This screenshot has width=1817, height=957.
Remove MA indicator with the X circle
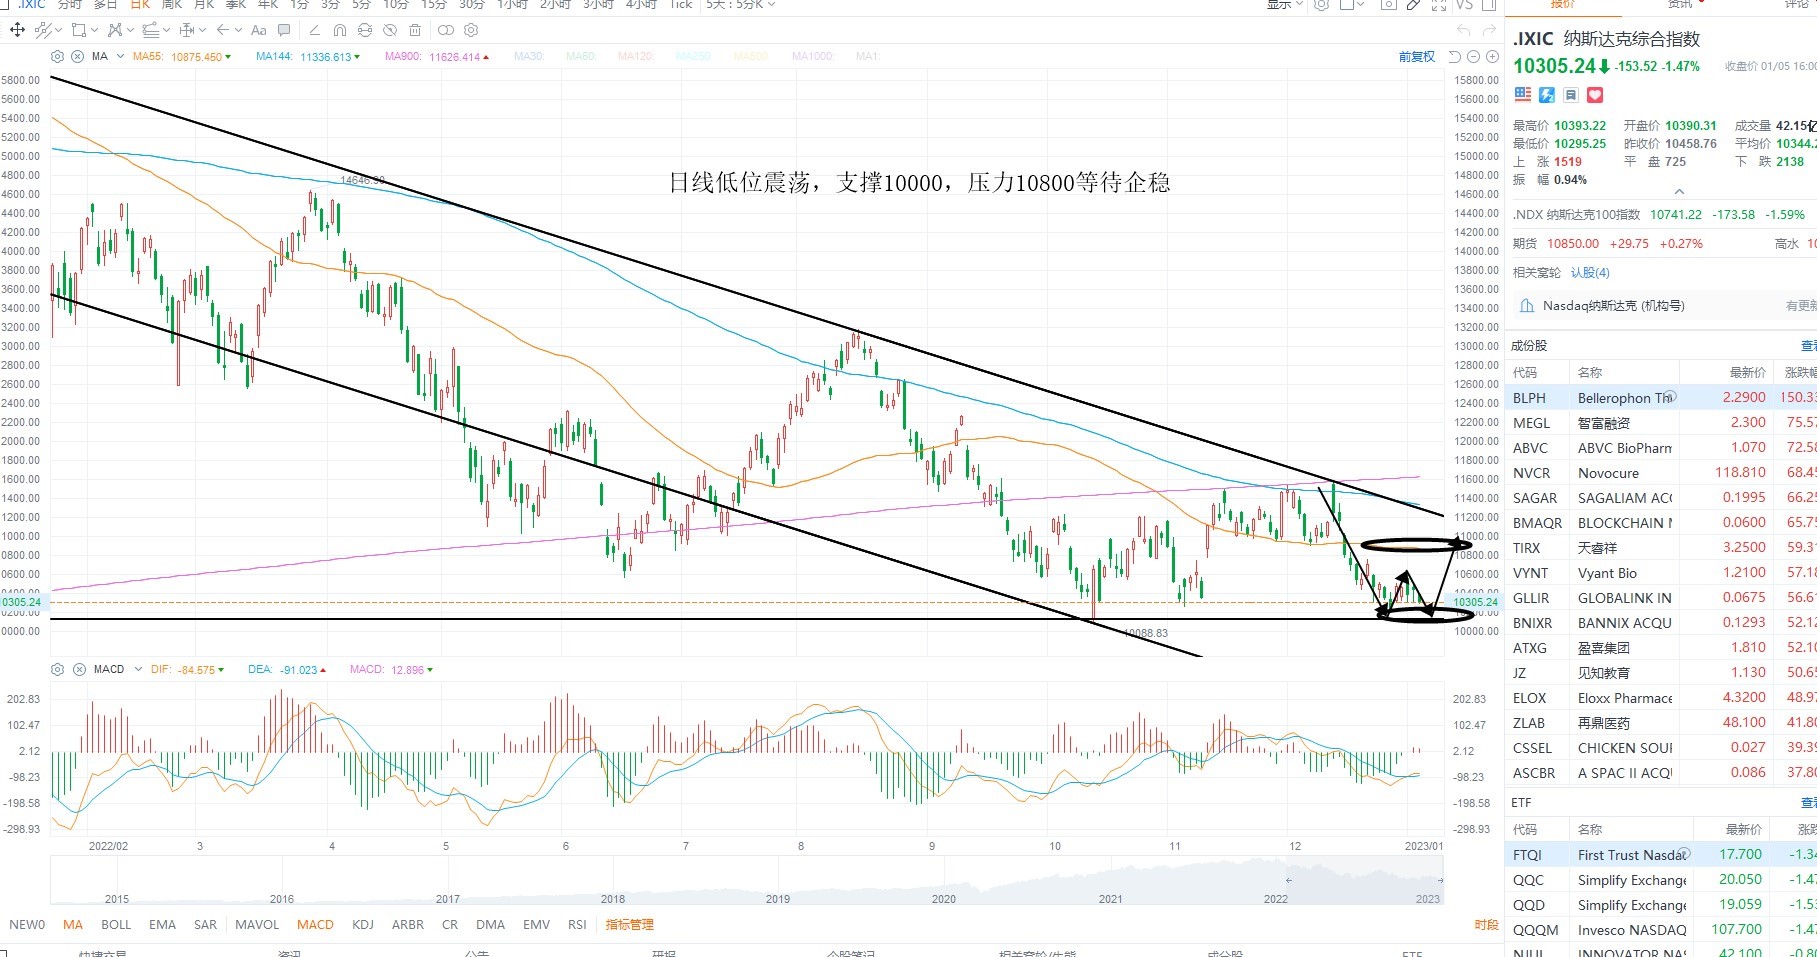tap(77, 56)
